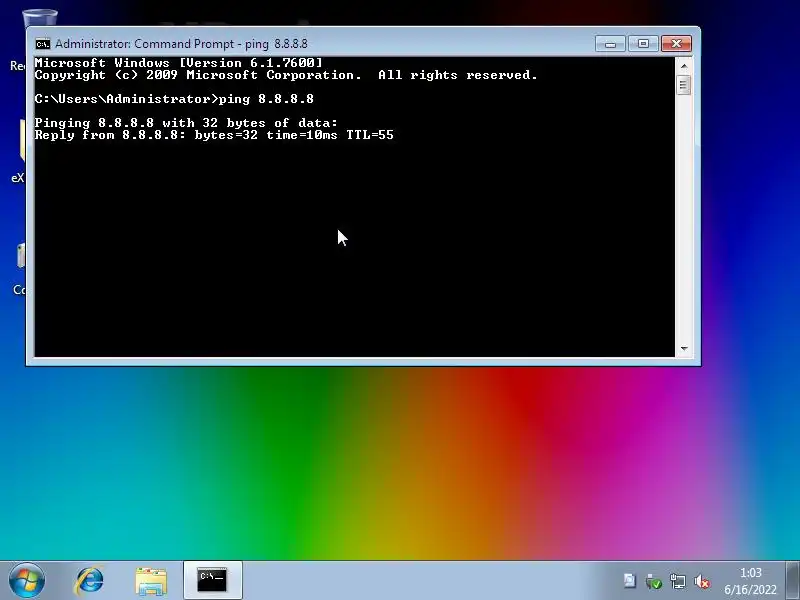Click the Command Prompt scrollbar thumb
Image resolution: width=800 pixels, height=600 pixels.
[x=684, y=85]
